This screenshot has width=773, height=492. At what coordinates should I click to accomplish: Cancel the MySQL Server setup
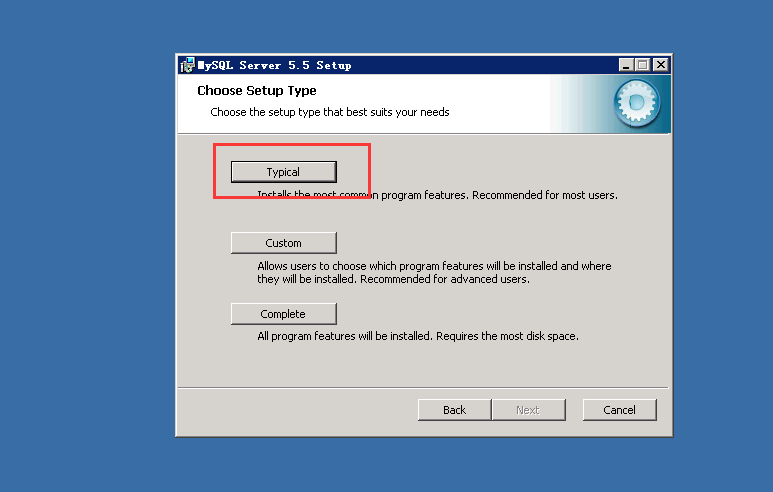(x=619, y=410)
